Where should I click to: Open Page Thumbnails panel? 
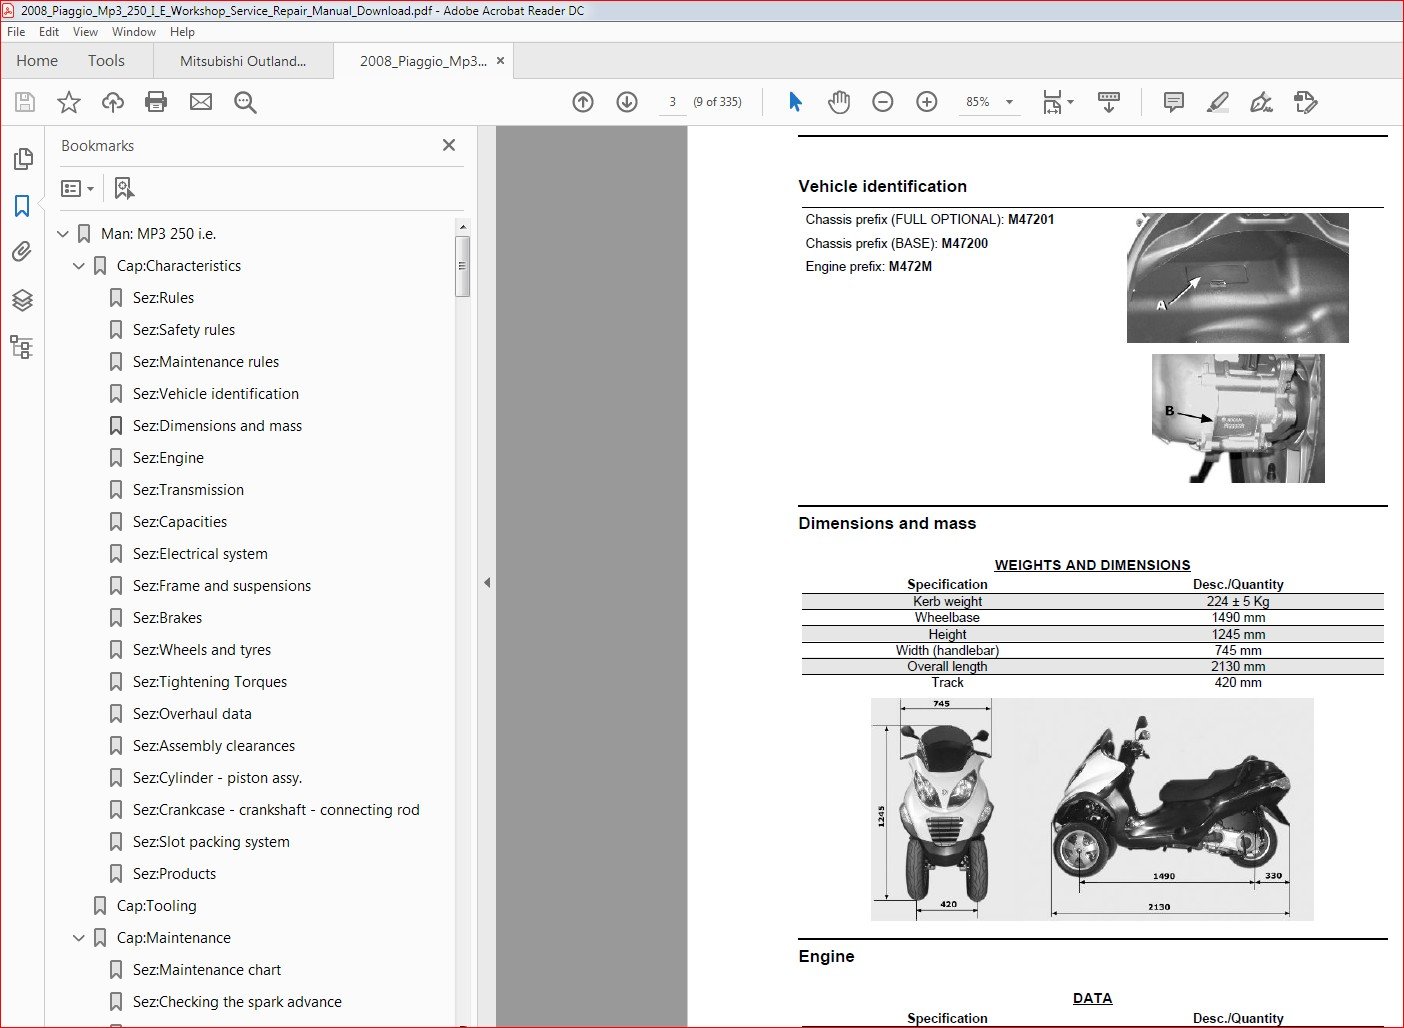point(22,159)
